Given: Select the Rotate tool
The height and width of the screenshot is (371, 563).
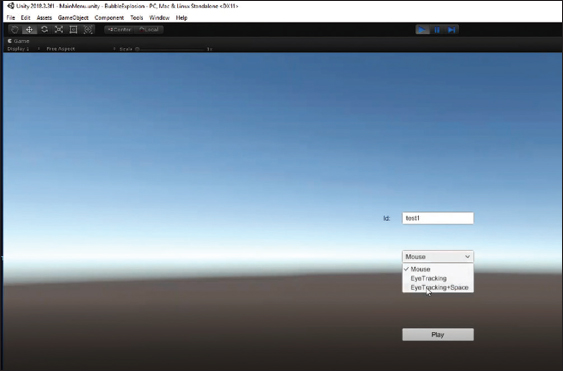Looking at the screenshot, I should click(44, 30).
